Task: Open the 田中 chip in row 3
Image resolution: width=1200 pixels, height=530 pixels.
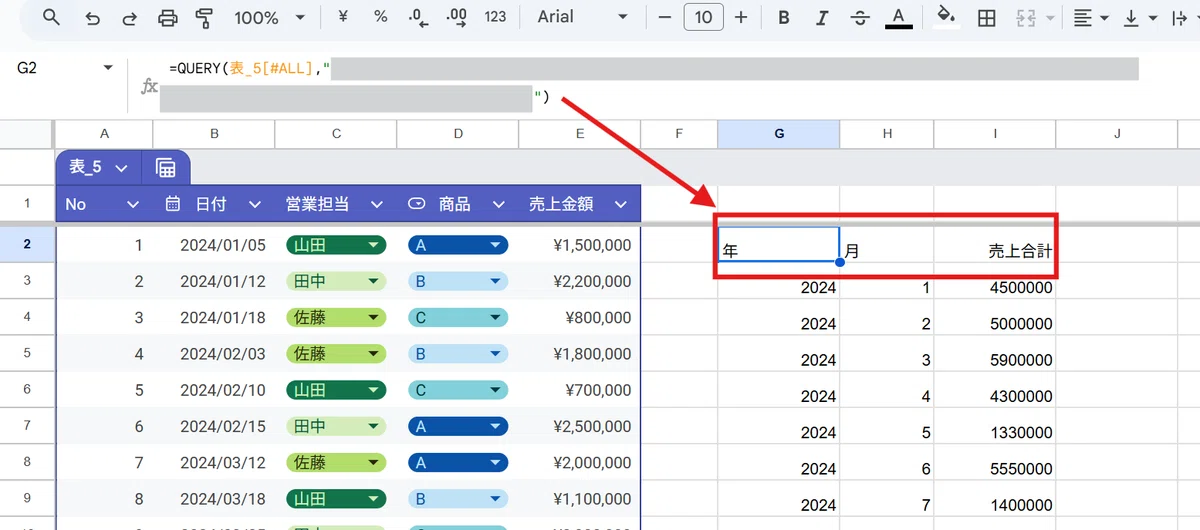Action: (x=336, y=282)
